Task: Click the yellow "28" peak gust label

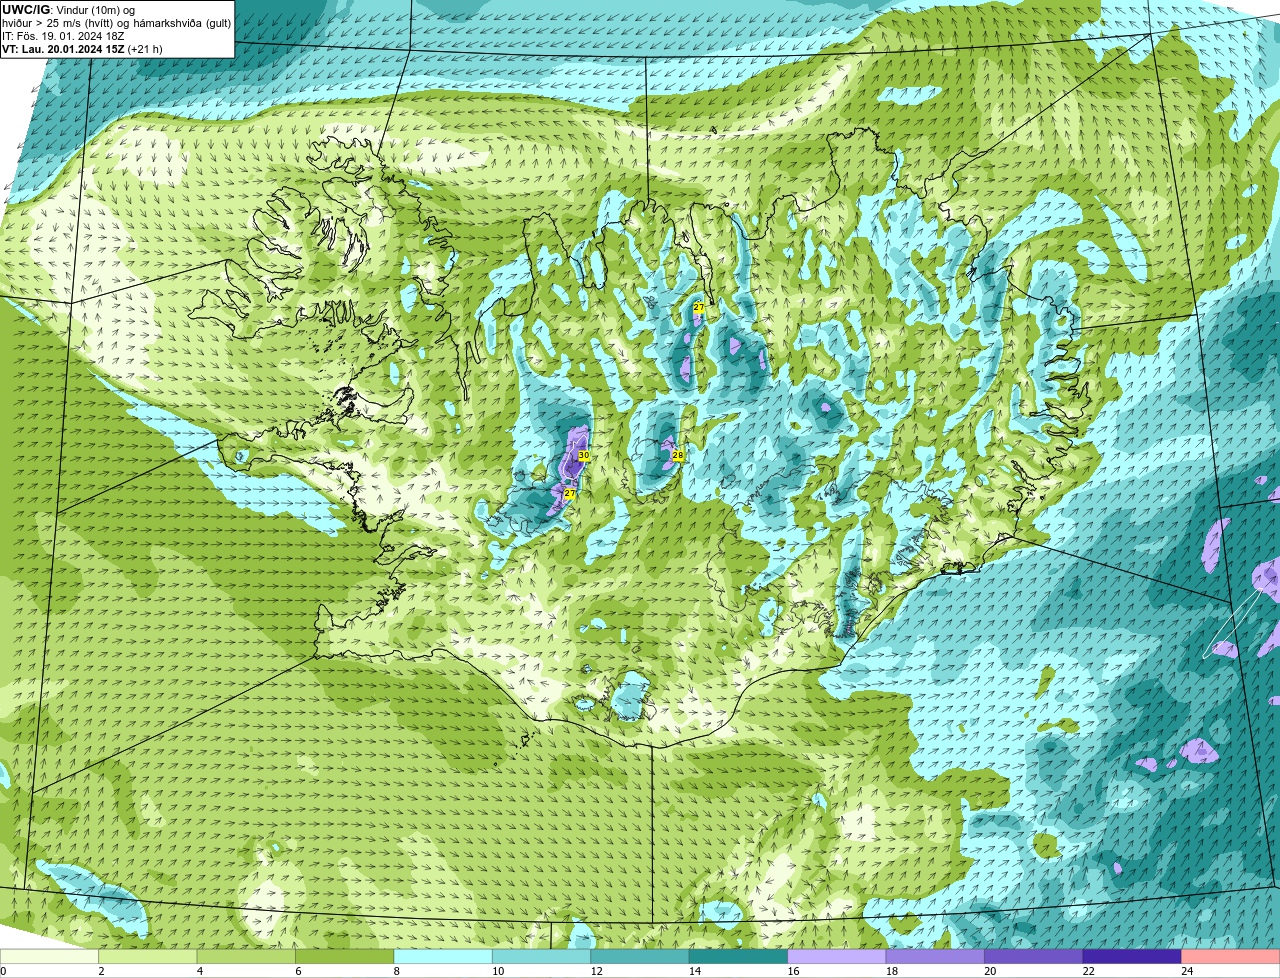Action: [678, 456]
